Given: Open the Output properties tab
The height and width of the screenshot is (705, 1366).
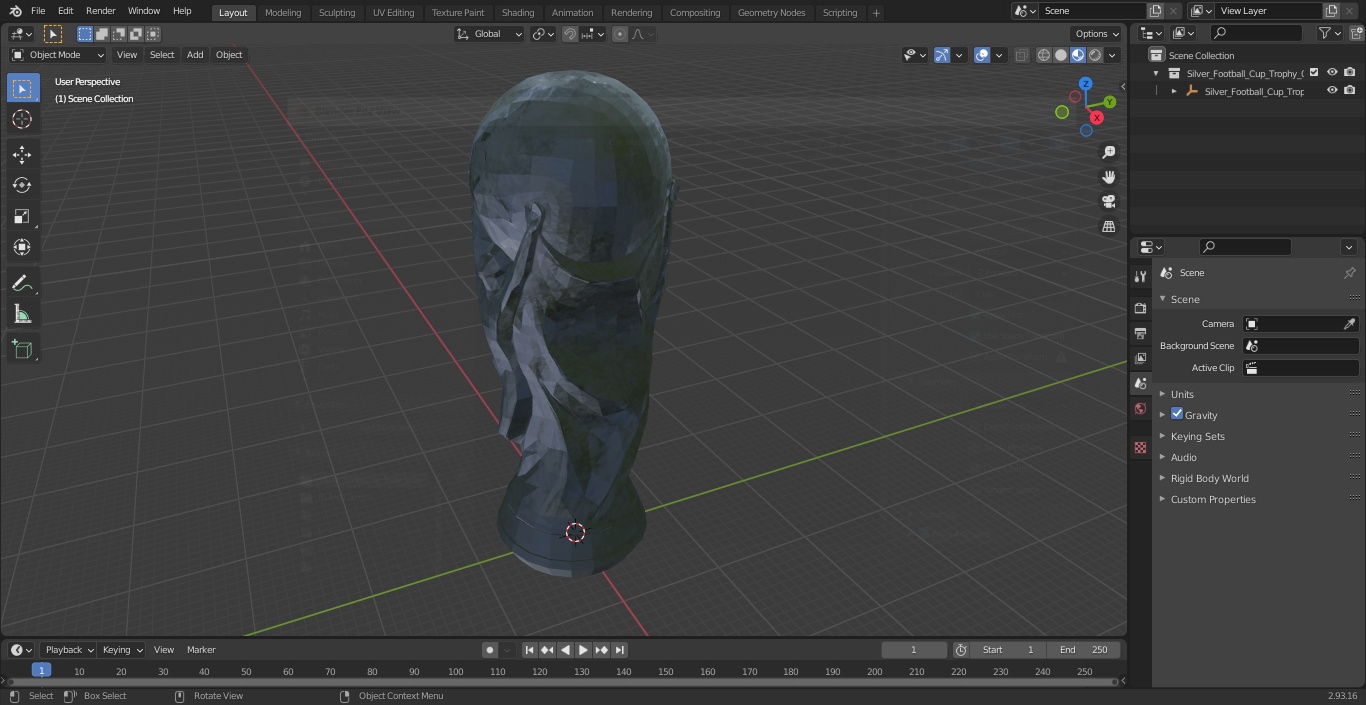Looking at the screenshot, I should pyautogui.click(x=1140, y=333).
